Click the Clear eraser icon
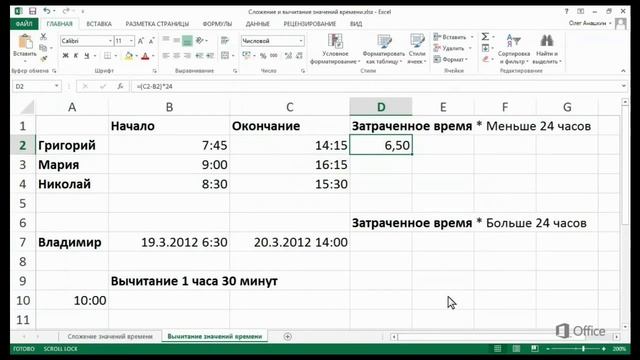 pos(485,60)
